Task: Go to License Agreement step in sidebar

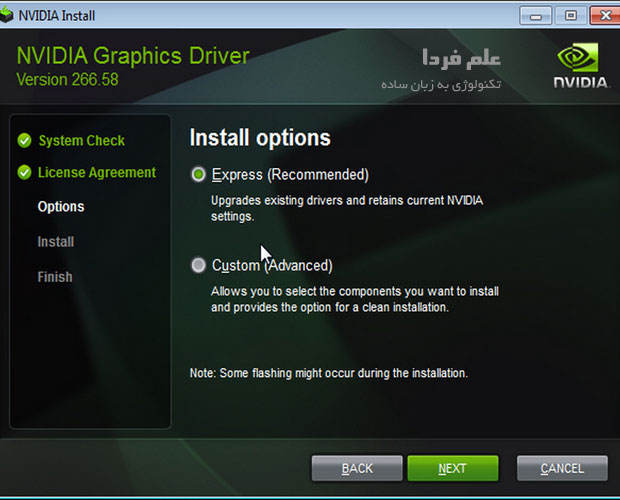Action: pyautogui.click(x=96, y=173)
